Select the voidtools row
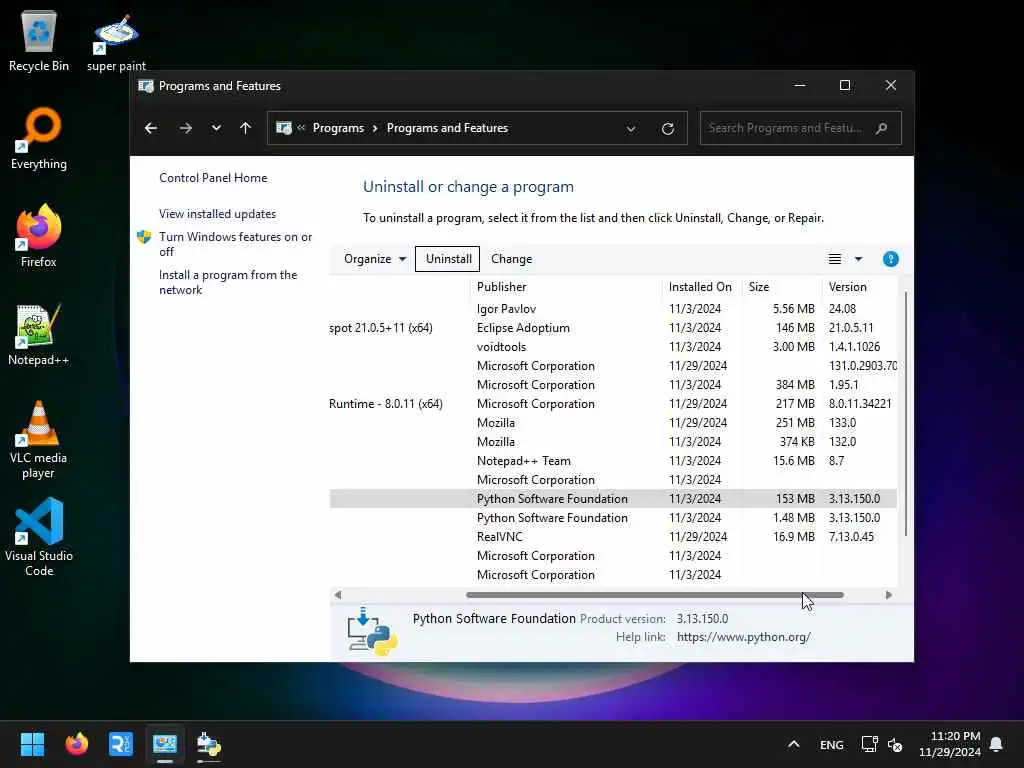The width and height of the screenshot is (1024, 768). coord(613,346)
